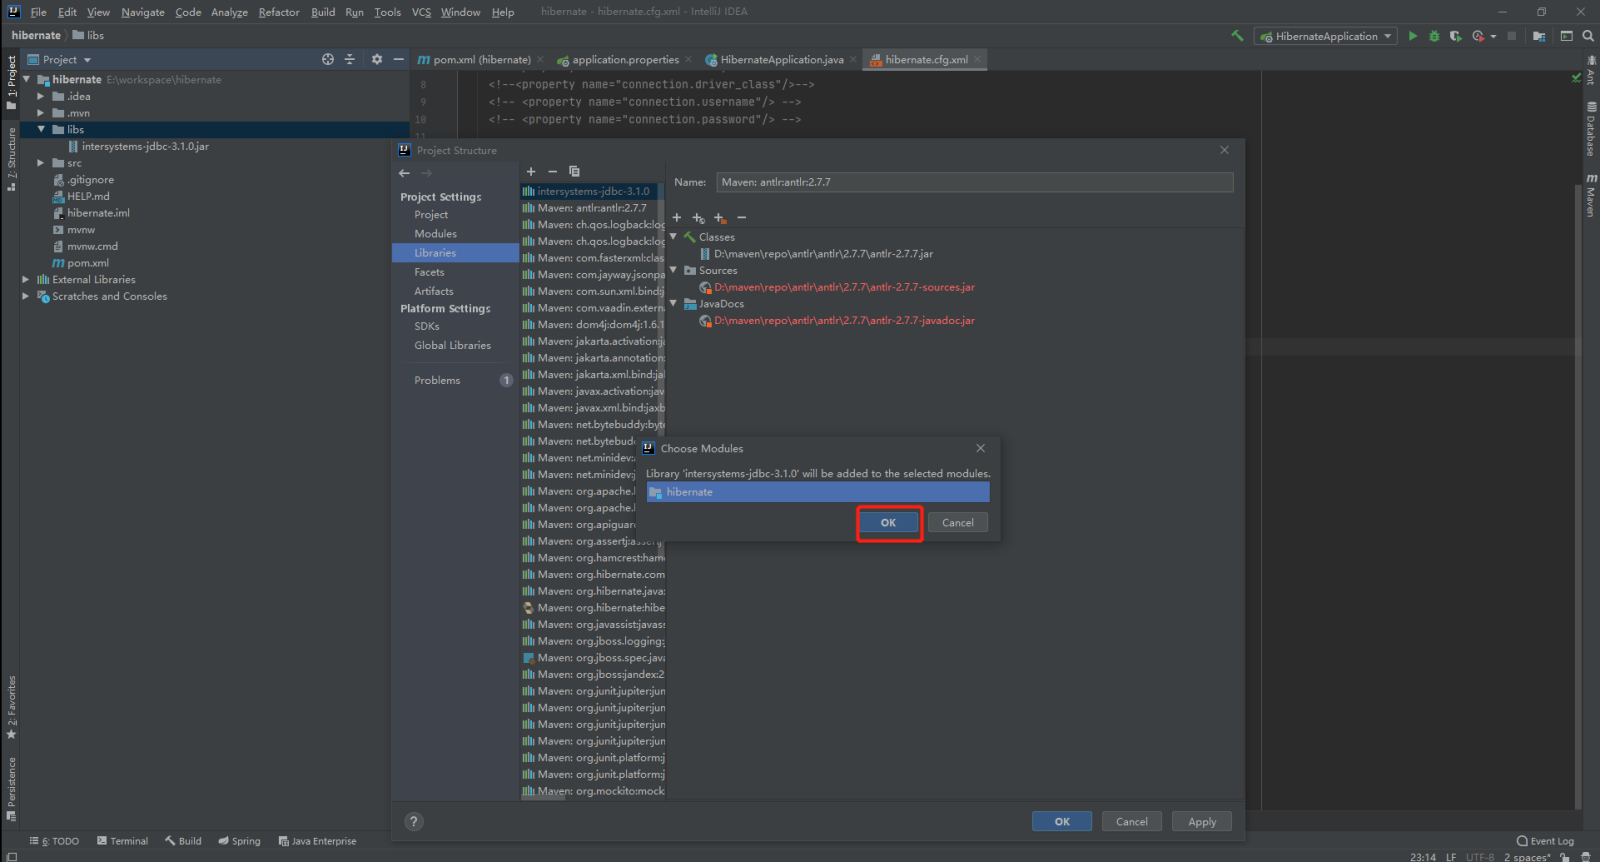Click the library Name input field

[x=974, y=182]
